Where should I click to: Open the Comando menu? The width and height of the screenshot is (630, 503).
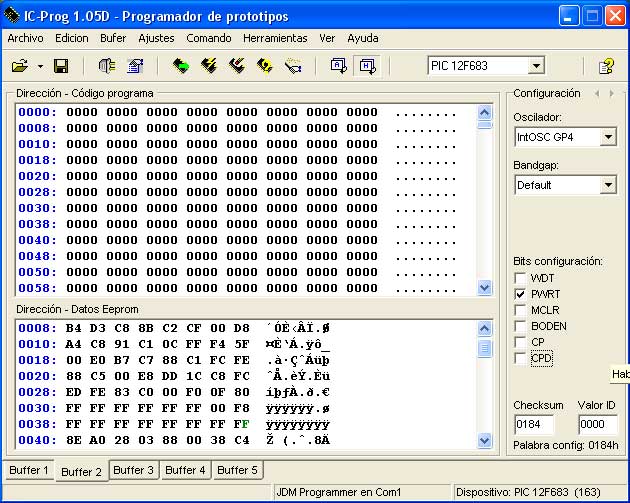tap(208, 38)
